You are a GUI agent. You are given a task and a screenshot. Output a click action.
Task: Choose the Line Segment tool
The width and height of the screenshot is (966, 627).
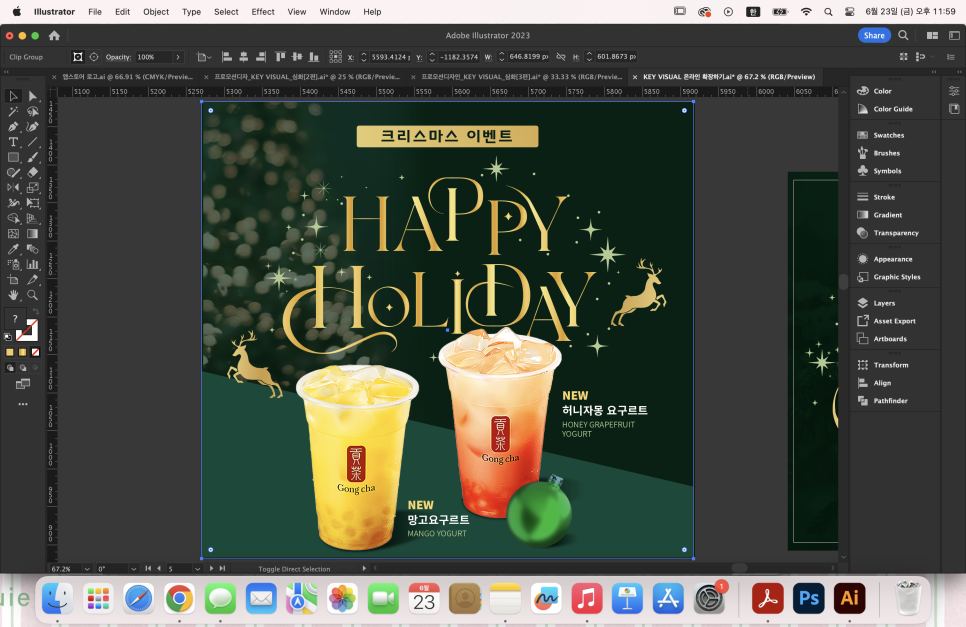(x=33, y=142)
